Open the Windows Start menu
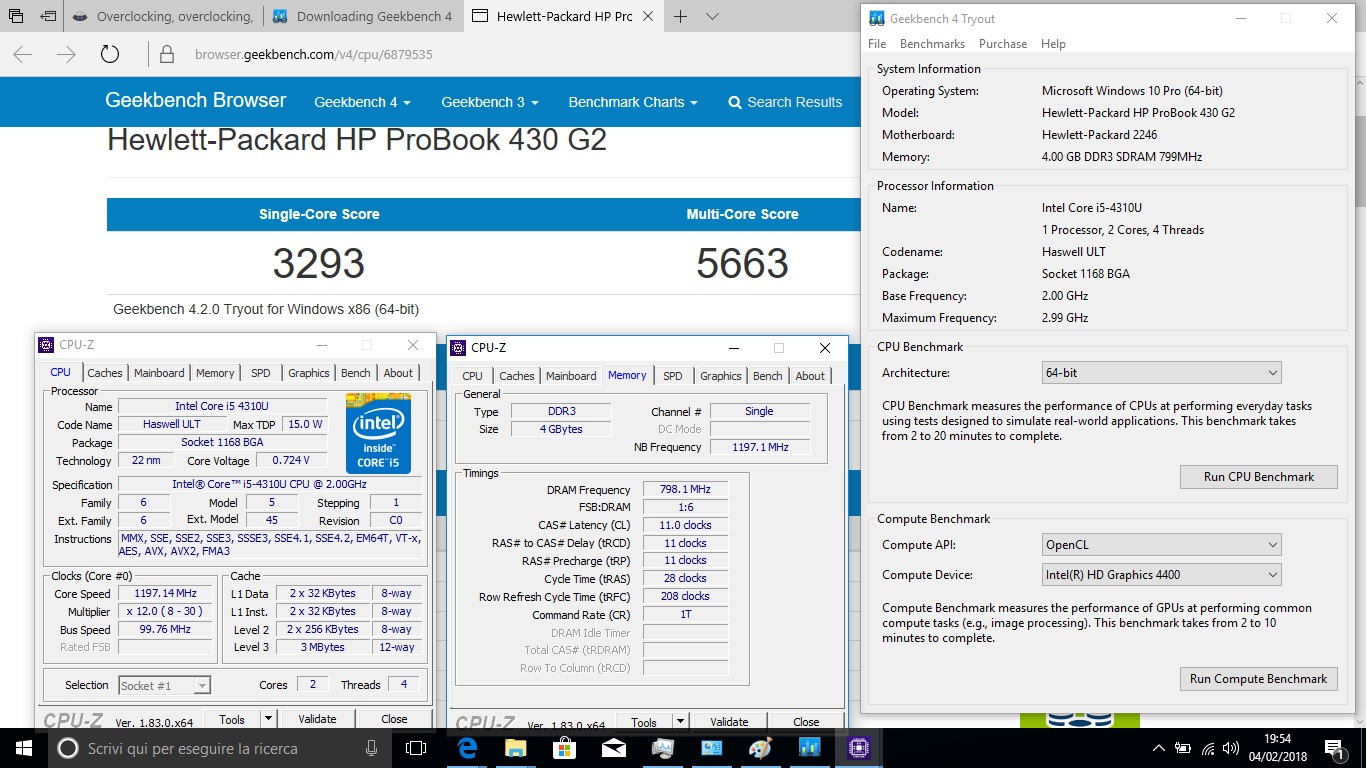 (24, 747)
